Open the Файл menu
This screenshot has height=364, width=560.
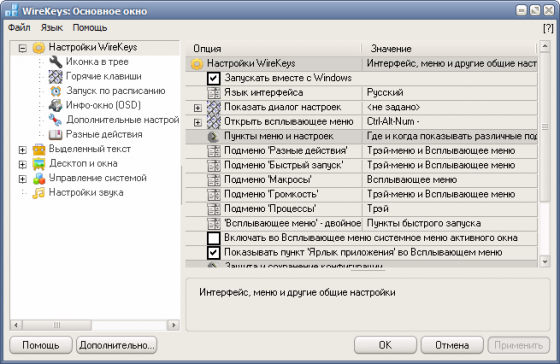[19, 28]
